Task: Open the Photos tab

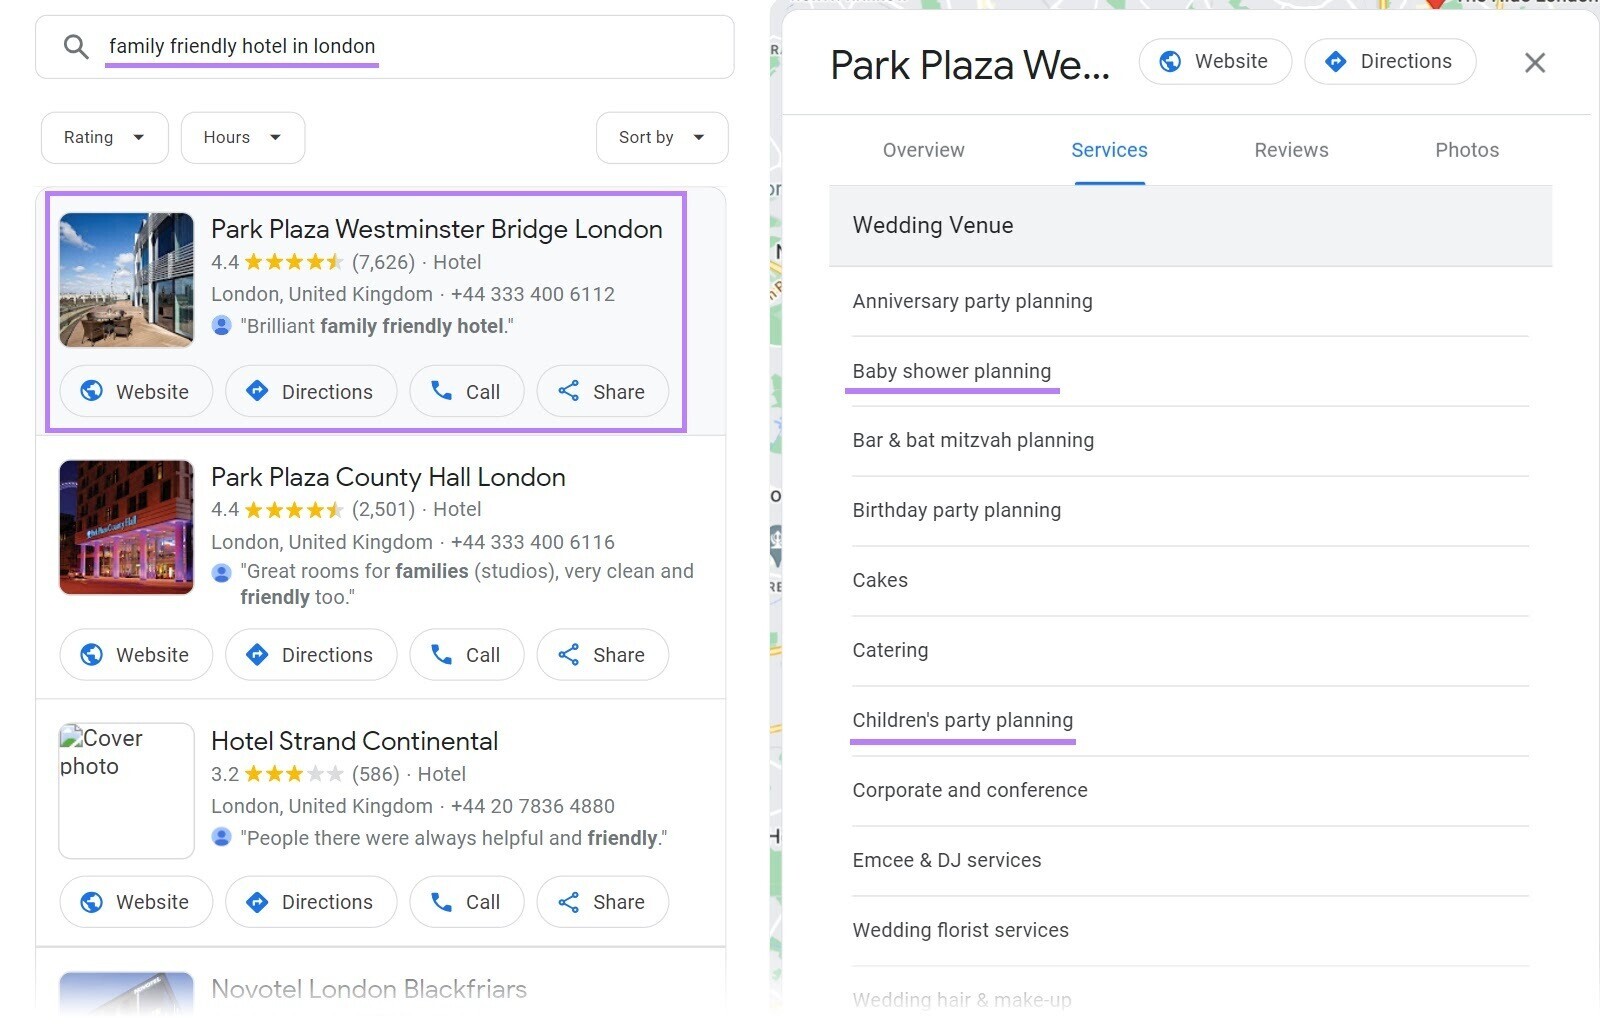Action: point(1467,150)
